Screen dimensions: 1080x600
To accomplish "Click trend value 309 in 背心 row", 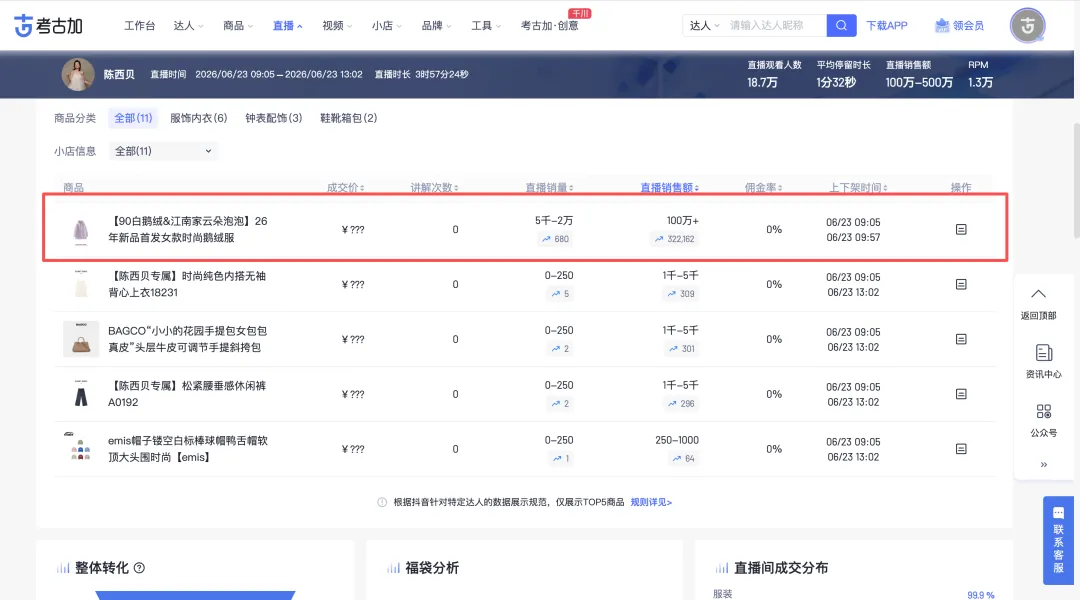I will [687, 294].
